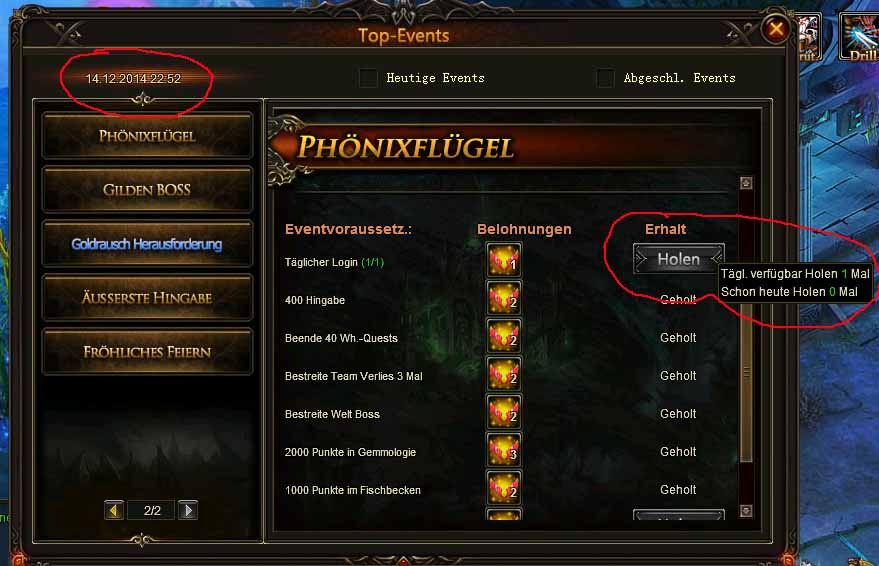
Task: Toggle the Abgeschl. Events checkbox
Action: pos(605,78)
